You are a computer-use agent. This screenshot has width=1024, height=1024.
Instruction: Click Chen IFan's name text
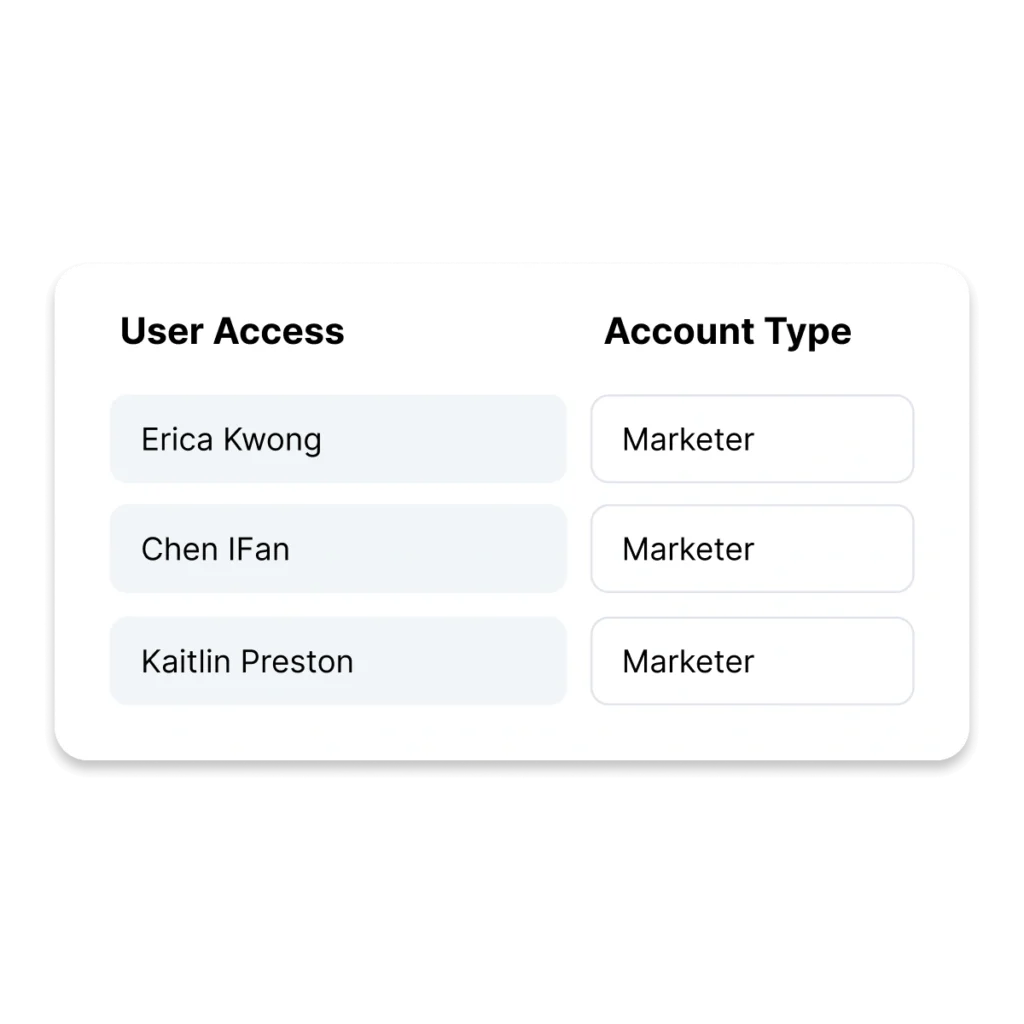216,549
